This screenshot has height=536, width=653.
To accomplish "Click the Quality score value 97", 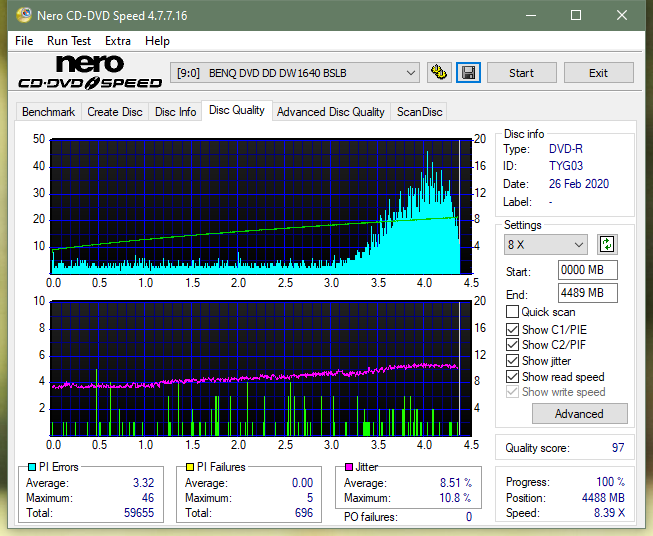I will click(618, 448).
